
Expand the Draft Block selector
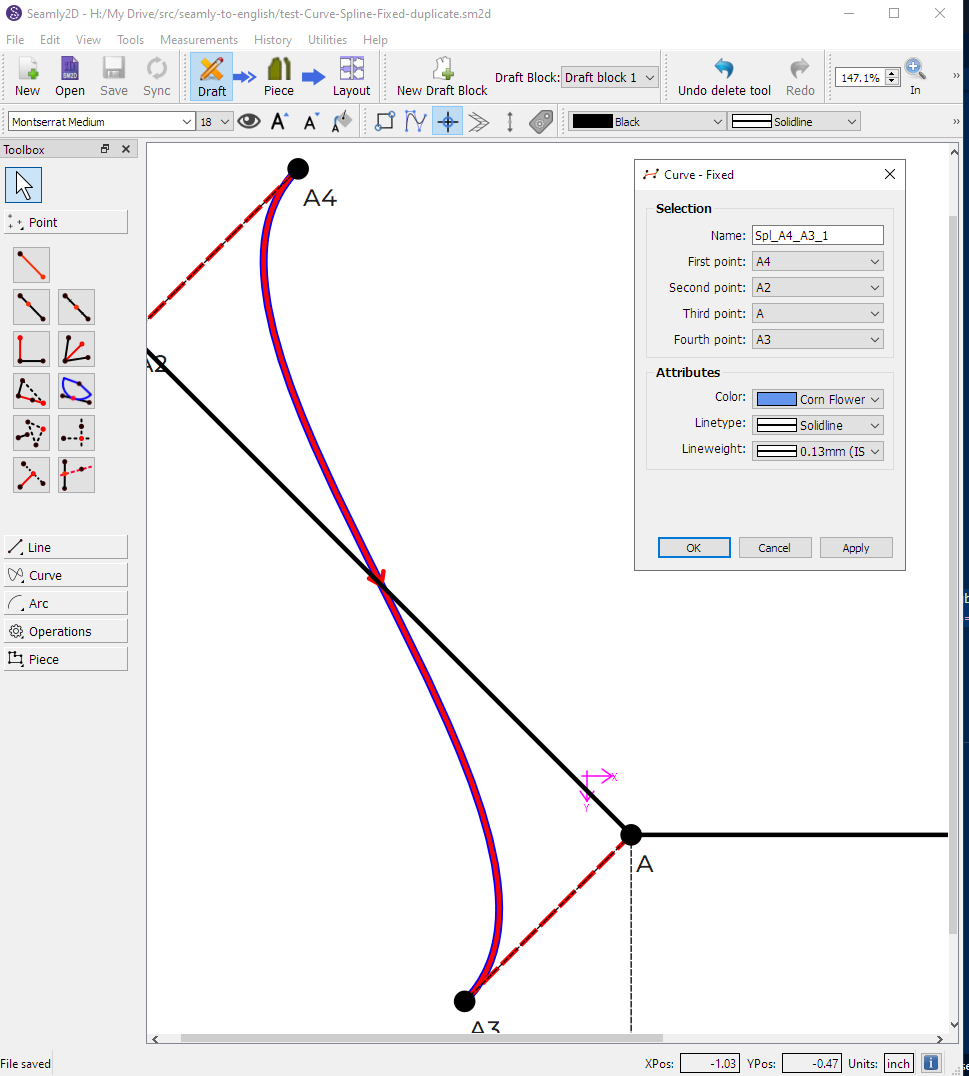coord(608,77)
